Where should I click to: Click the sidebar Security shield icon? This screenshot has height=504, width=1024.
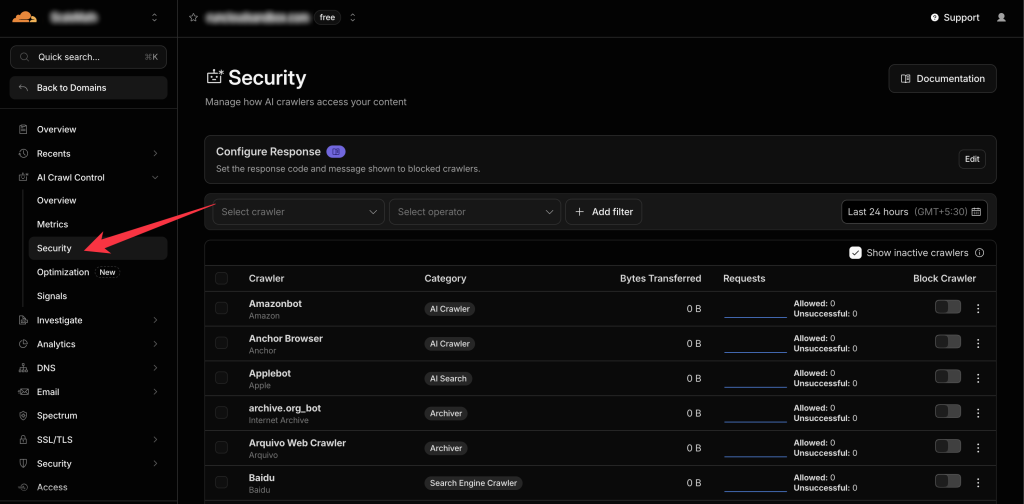click(24, 464)
